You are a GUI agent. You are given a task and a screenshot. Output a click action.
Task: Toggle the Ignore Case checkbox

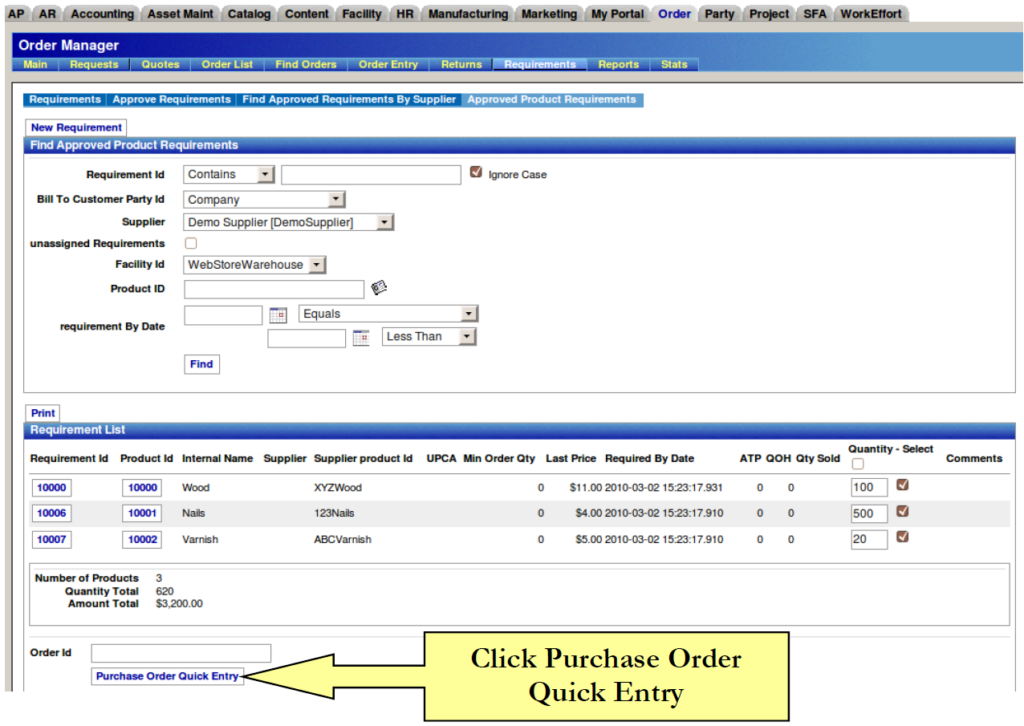[x=476, y=173]
